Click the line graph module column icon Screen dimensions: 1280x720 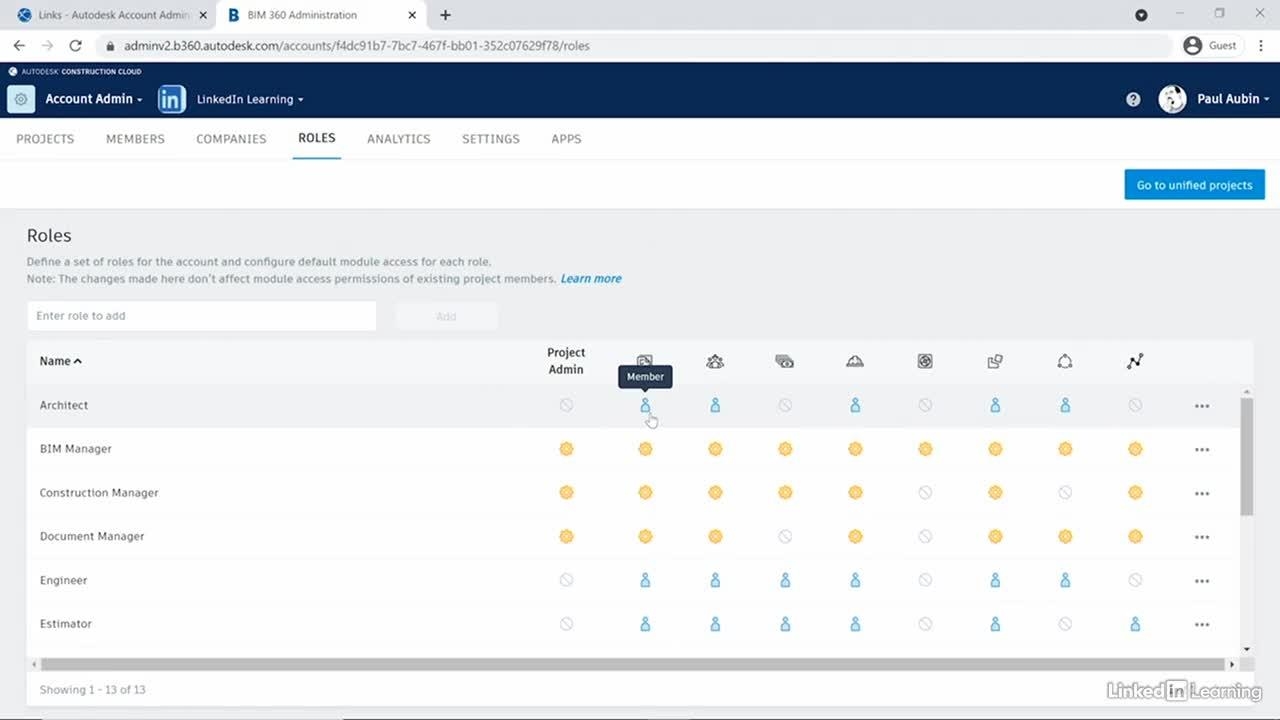pos(1135,361)
